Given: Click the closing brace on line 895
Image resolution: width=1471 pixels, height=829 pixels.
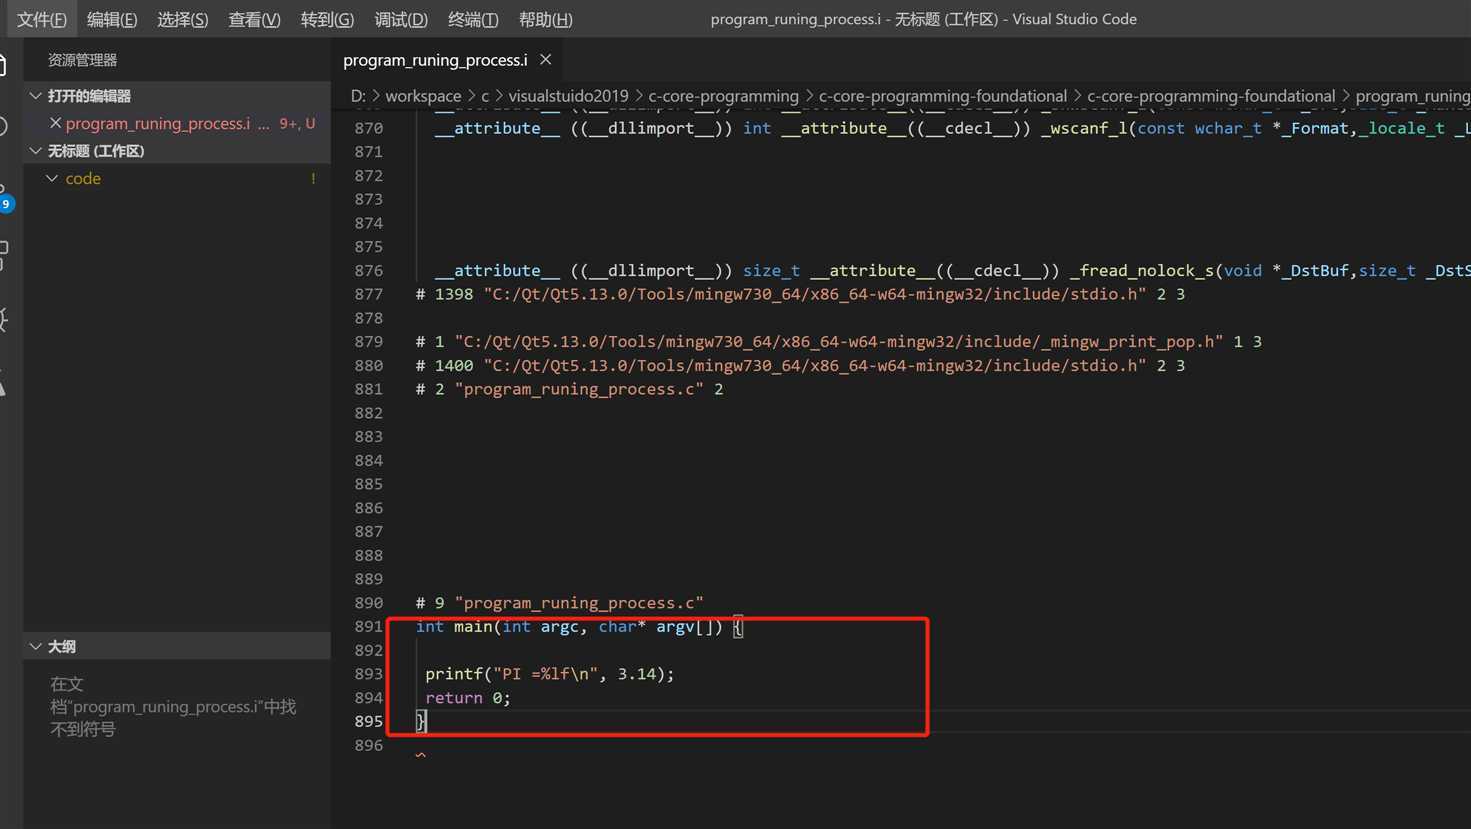Looking at the screenshot, I should coord(421,721).
